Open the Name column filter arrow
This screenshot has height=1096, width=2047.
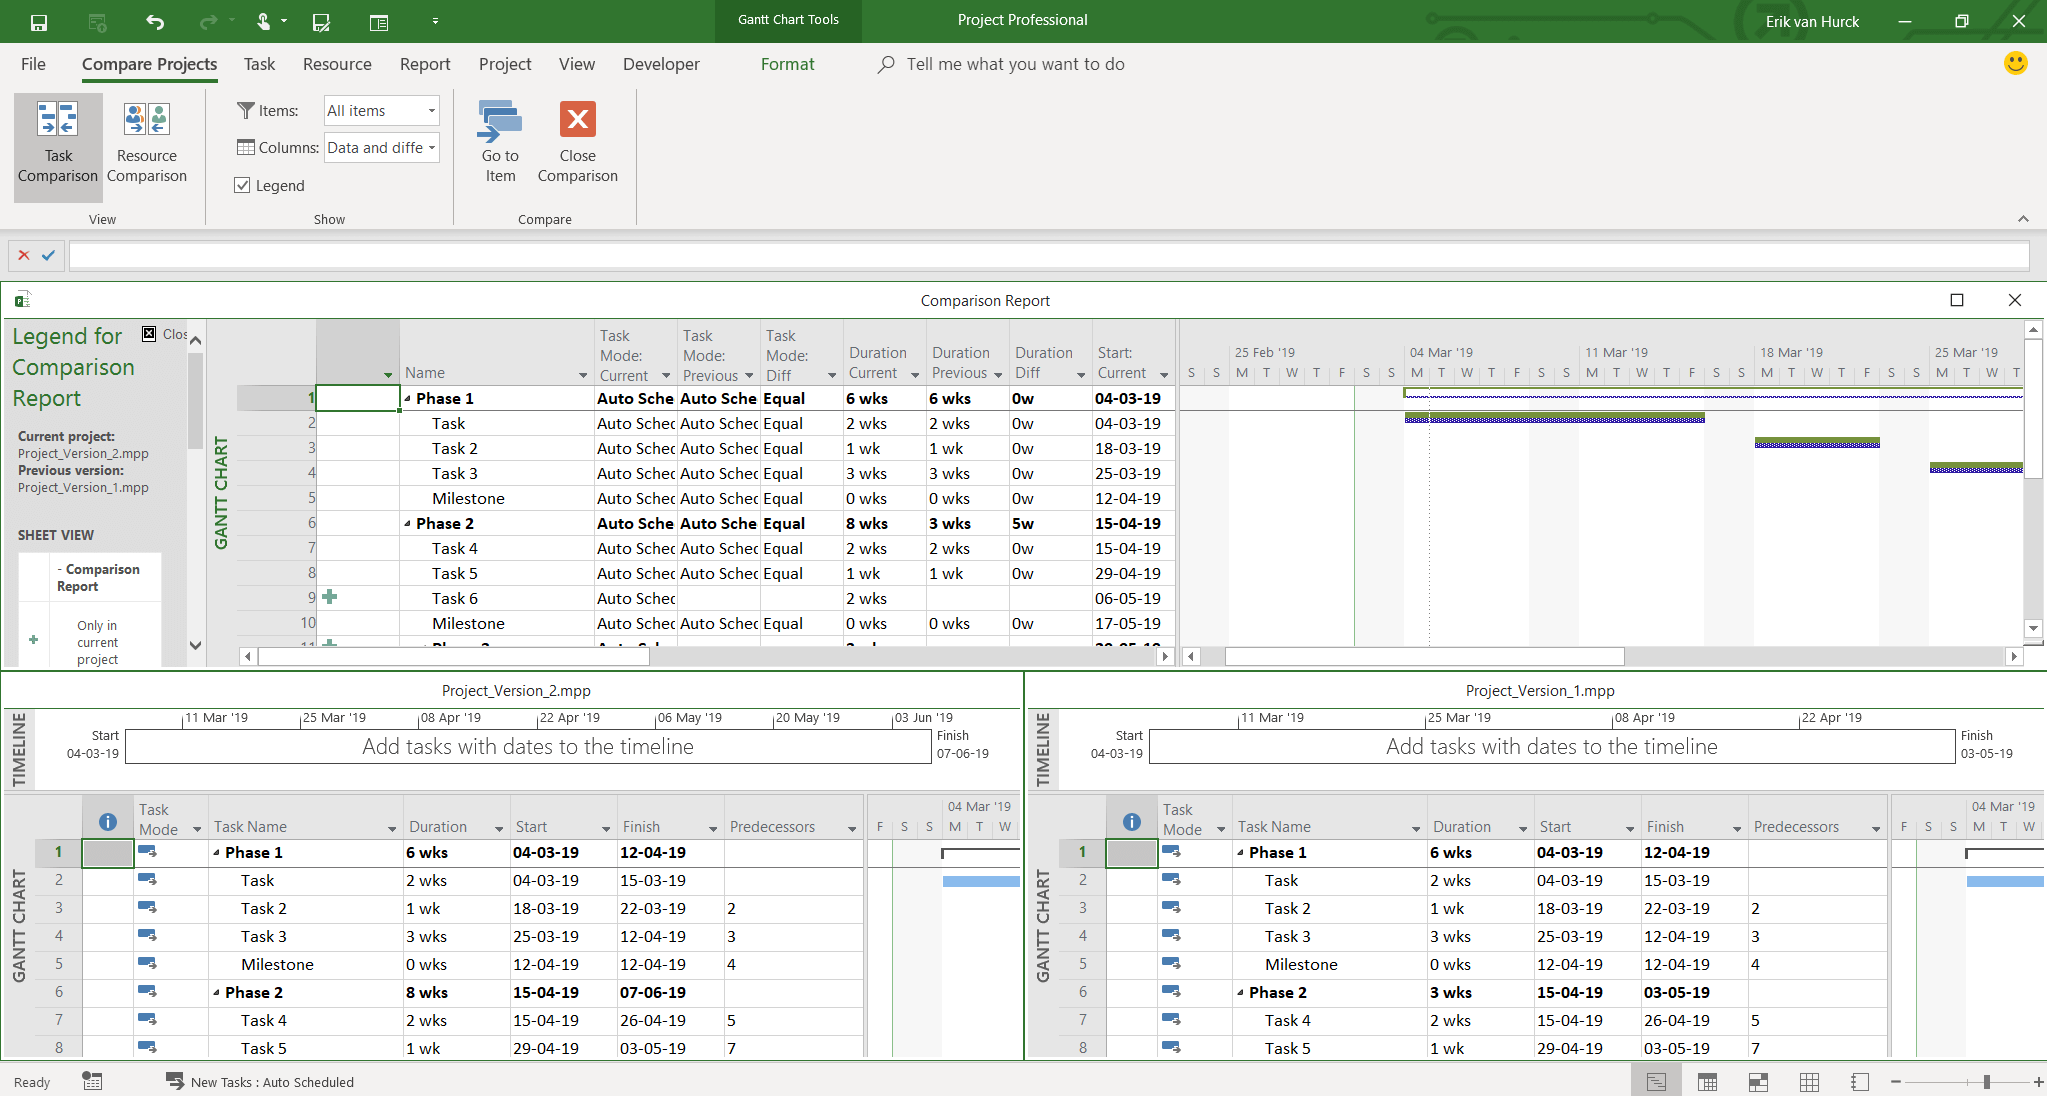pos(582,375)
